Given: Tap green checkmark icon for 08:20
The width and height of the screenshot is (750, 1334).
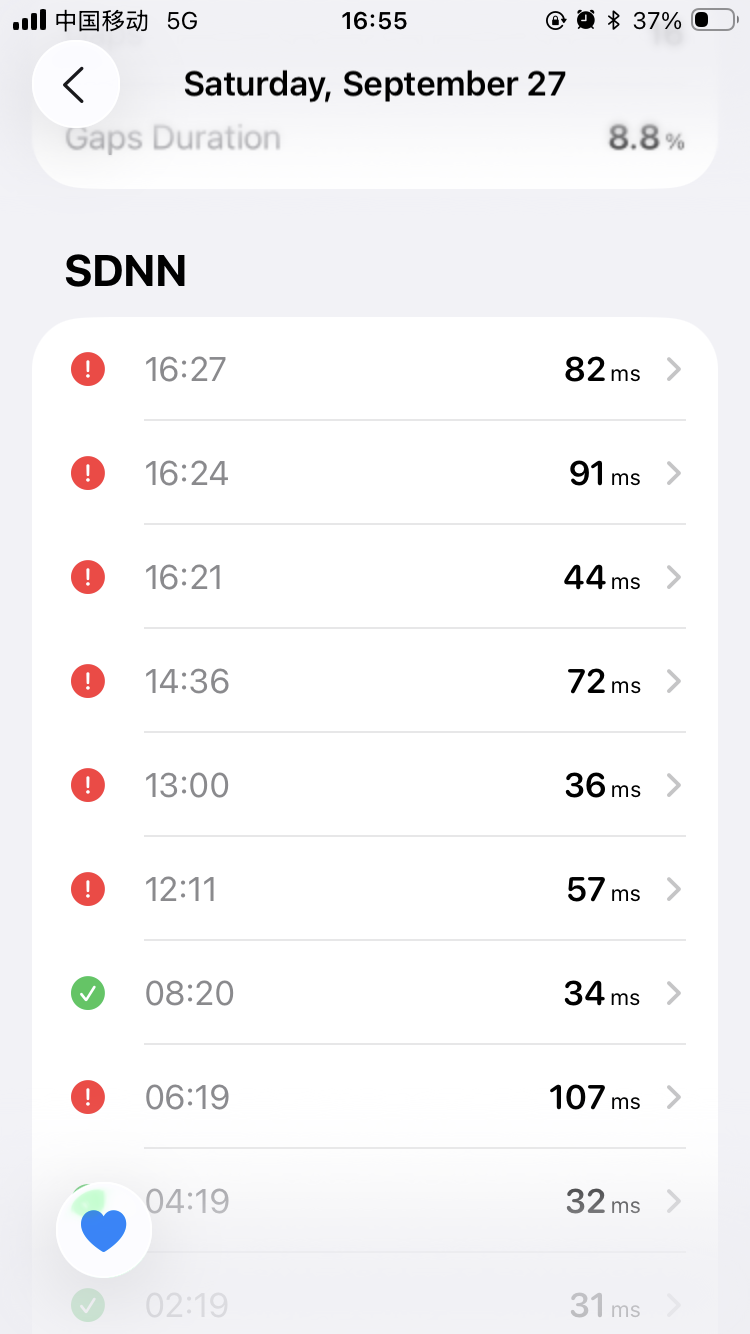Looking at the screenshot, I should [88, 994].
